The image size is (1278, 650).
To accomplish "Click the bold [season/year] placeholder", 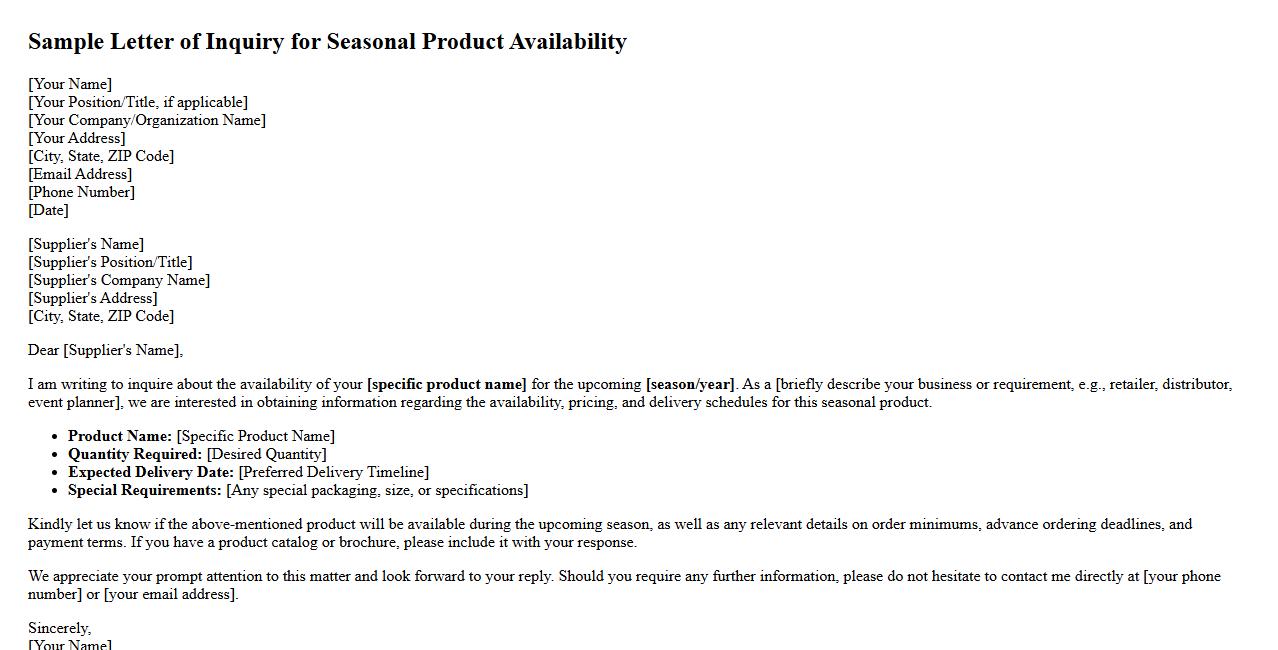I will [x=690, y=384].
